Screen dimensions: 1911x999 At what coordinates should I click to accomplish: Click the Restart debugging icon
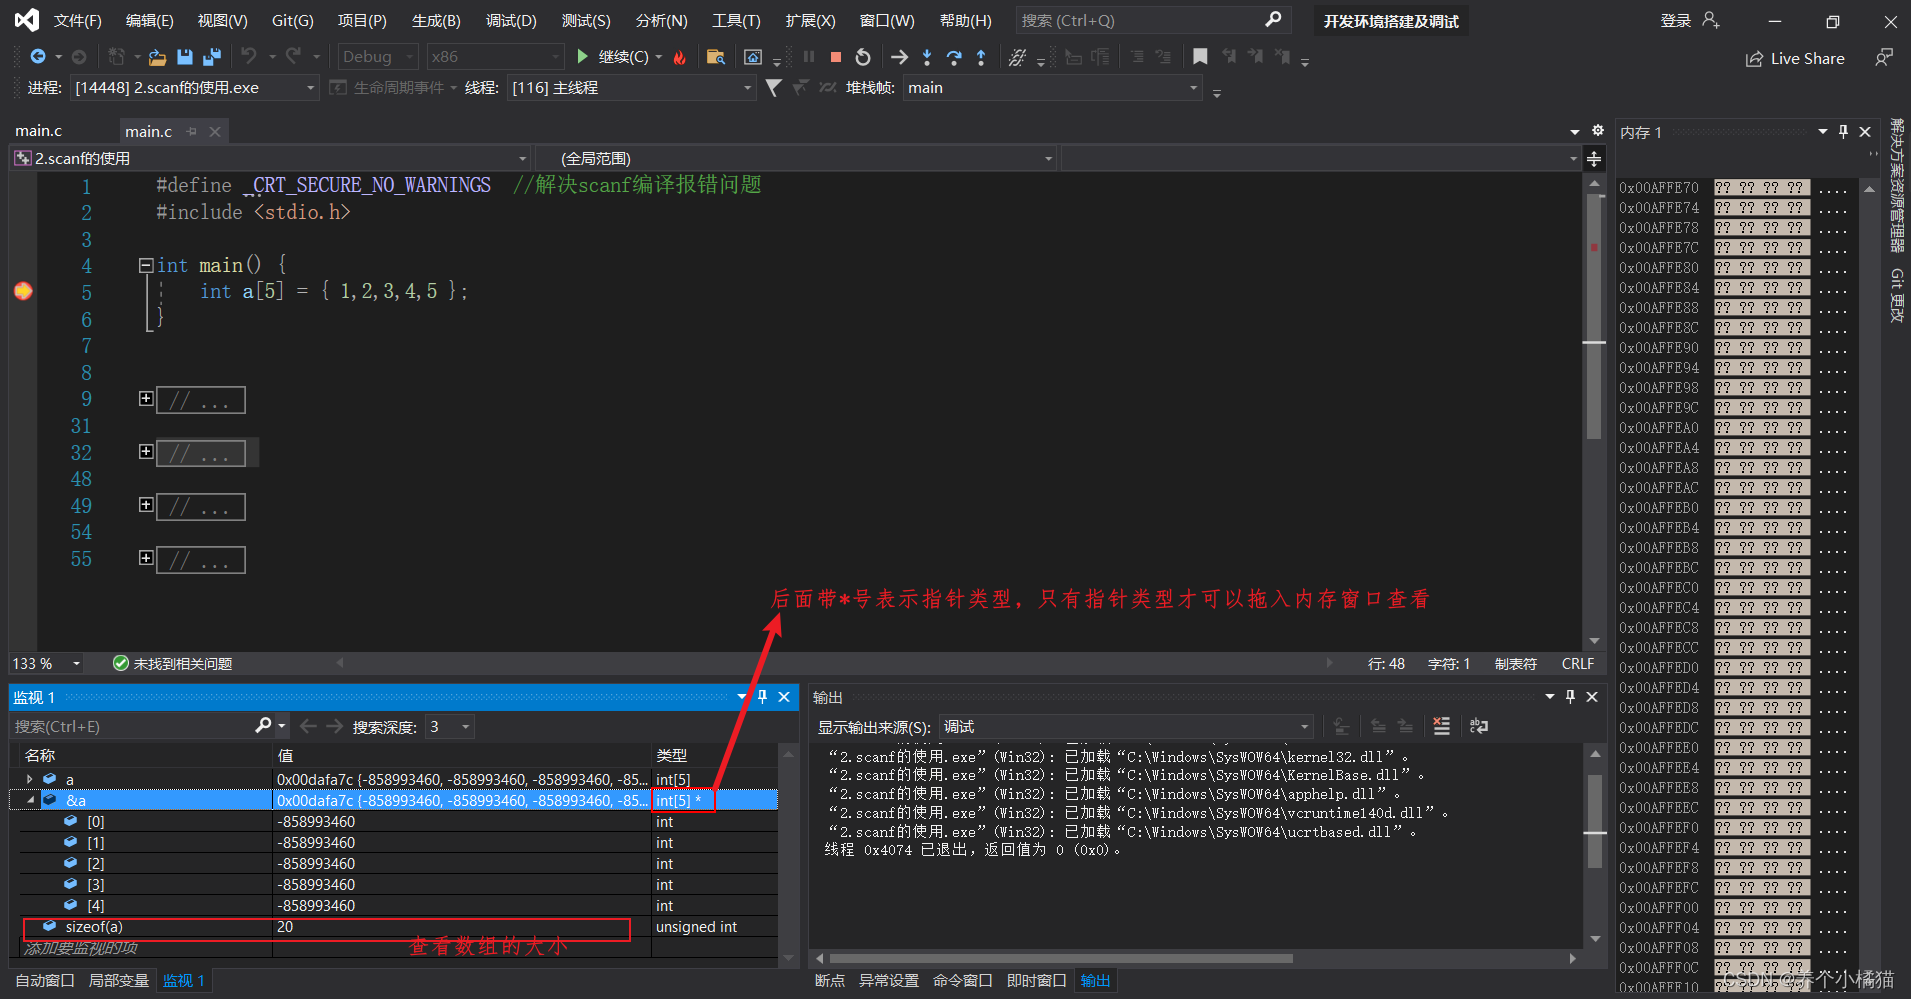pyautogui.click(x=863, y=57)
